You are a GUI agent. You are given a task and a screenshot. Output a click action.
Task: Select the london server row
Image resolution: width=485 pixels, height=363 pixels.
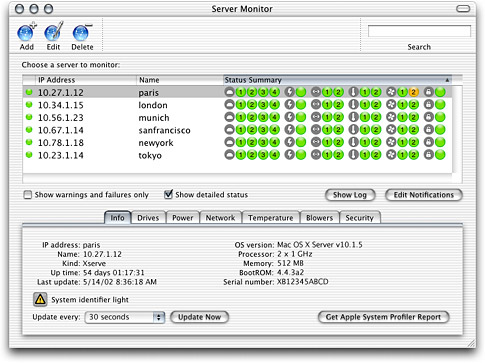click(237, 105)
